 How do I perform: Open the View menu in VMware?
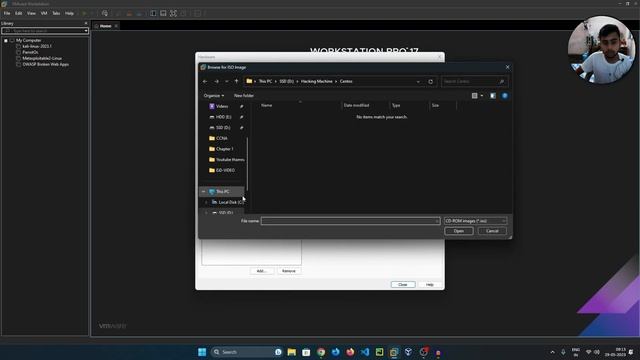pyautogui.click(x=31, y=13)
